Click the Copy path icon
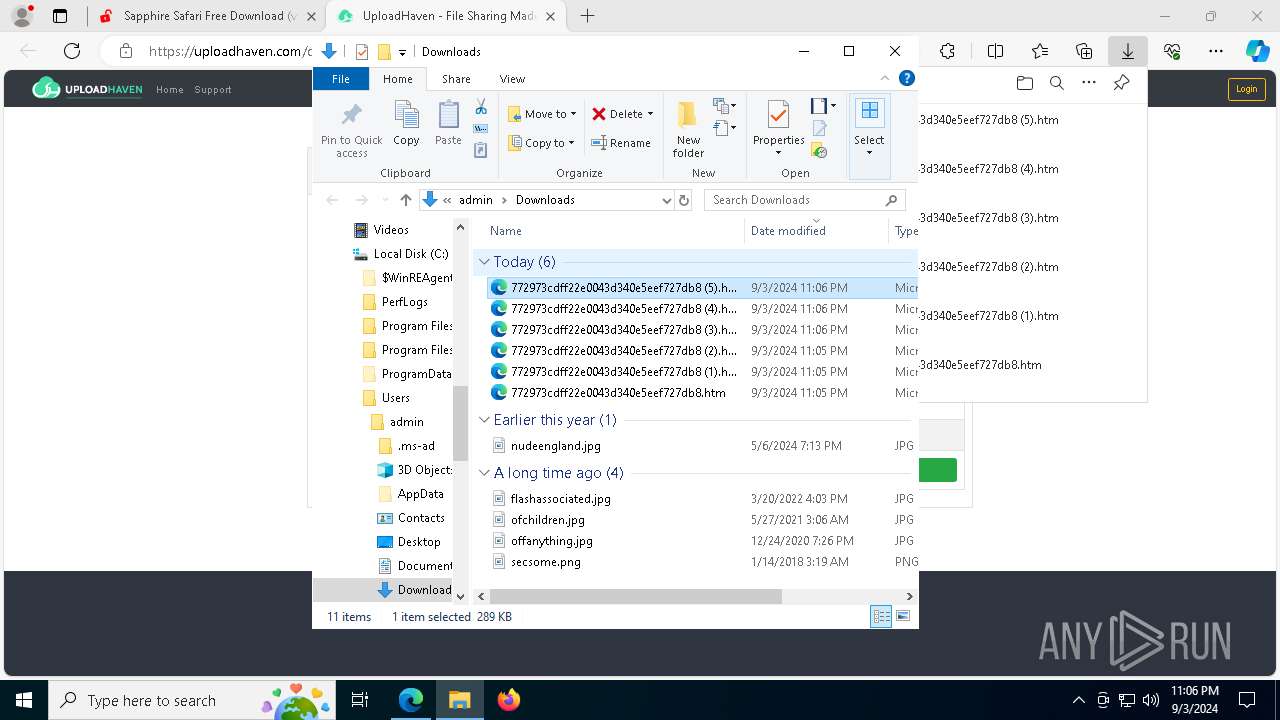Screen dimensions: 1280x720 click(481, 129)
